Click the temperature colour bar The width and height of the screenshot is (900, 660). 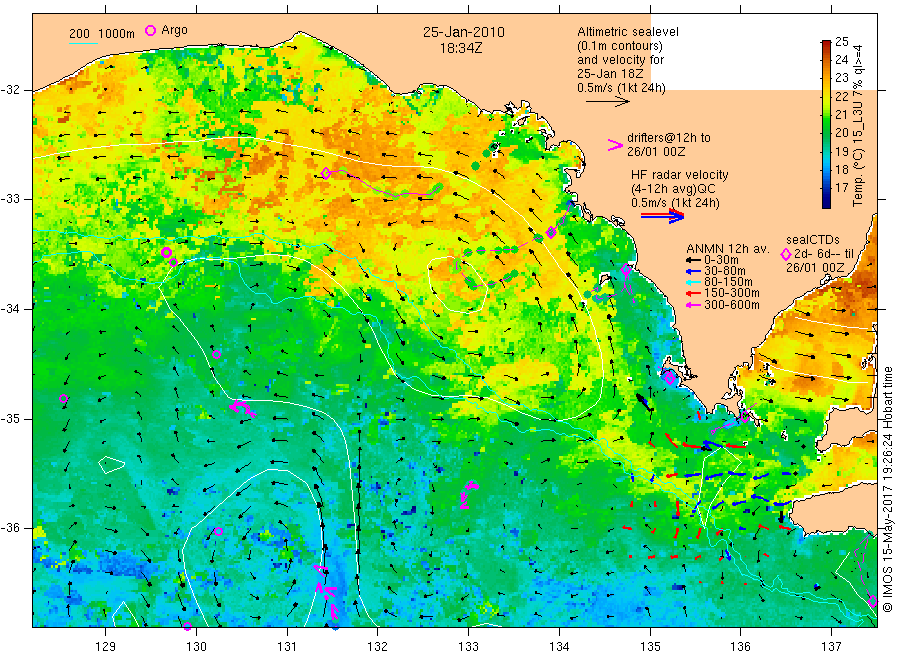(x=826, y=124)
